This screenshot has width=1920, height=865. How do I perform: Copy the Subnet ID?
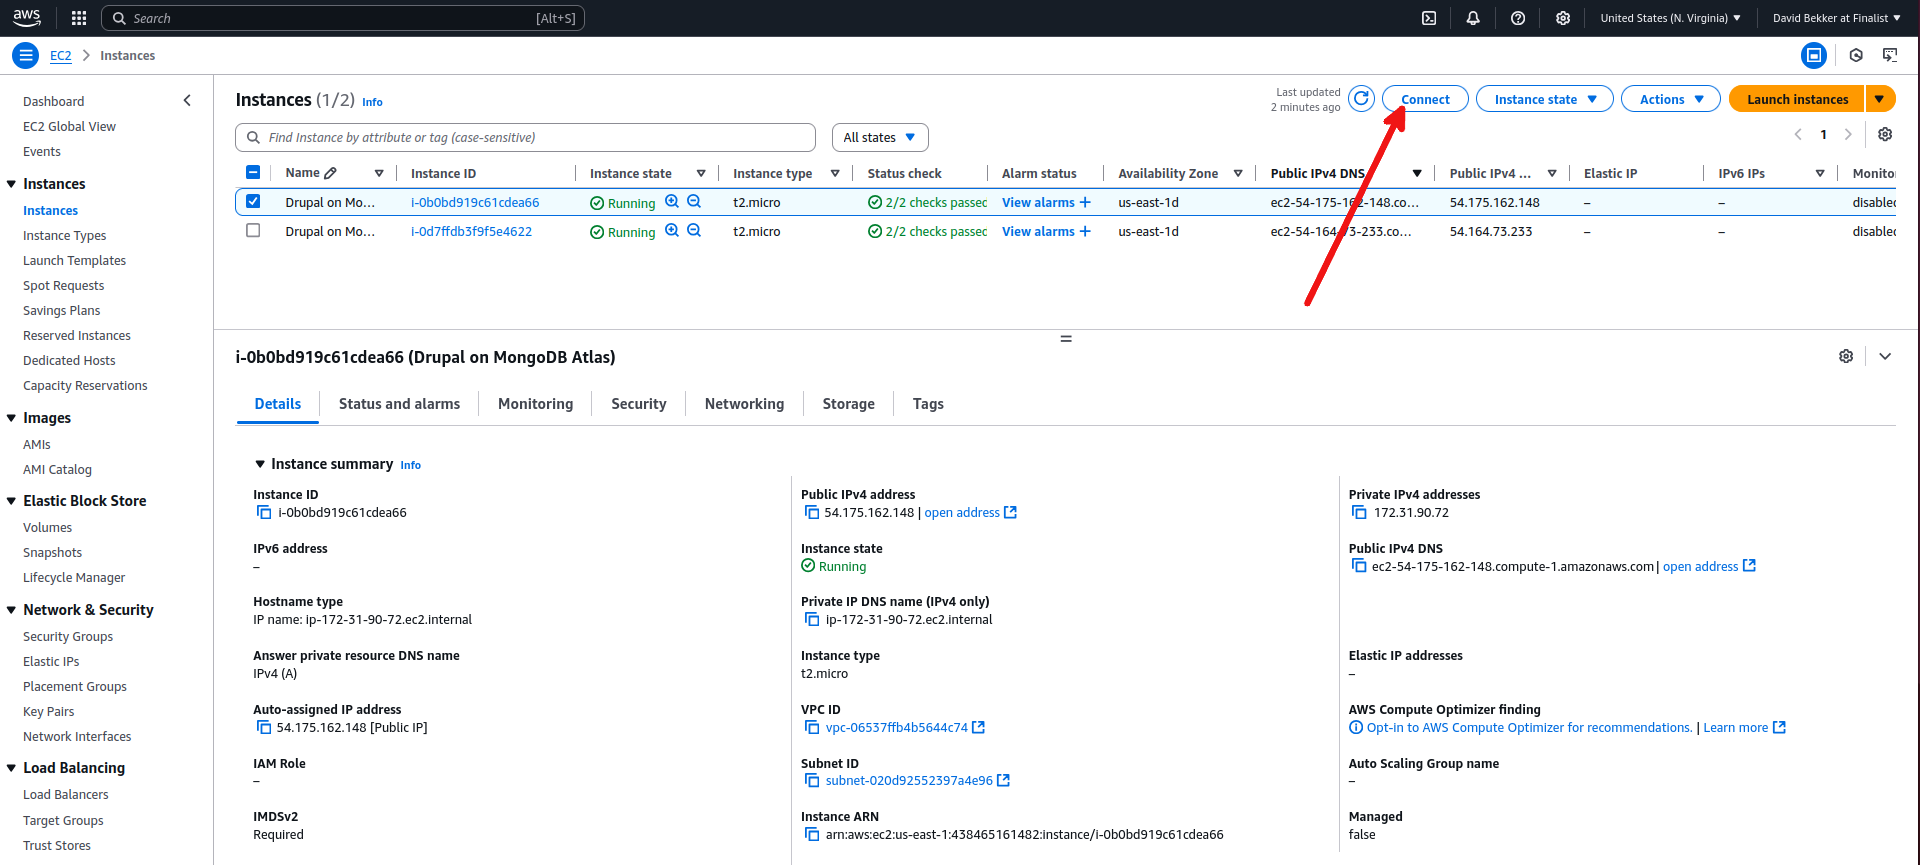click(x=812, y=781)
